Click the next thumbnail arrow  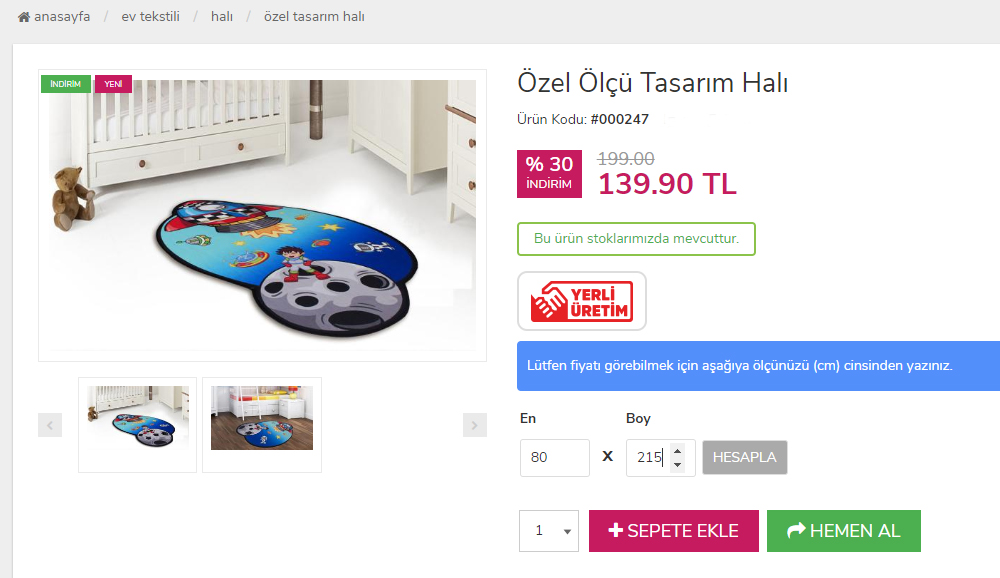[474, 425]
